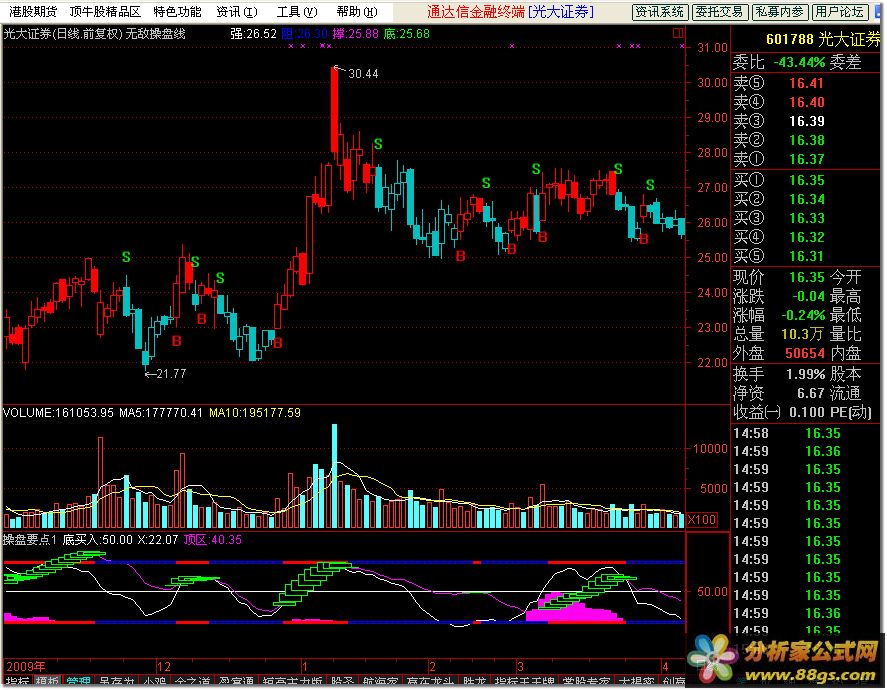Click the 收益 0.100 value
The image size is (887, 690).
[x=807, y=412]
